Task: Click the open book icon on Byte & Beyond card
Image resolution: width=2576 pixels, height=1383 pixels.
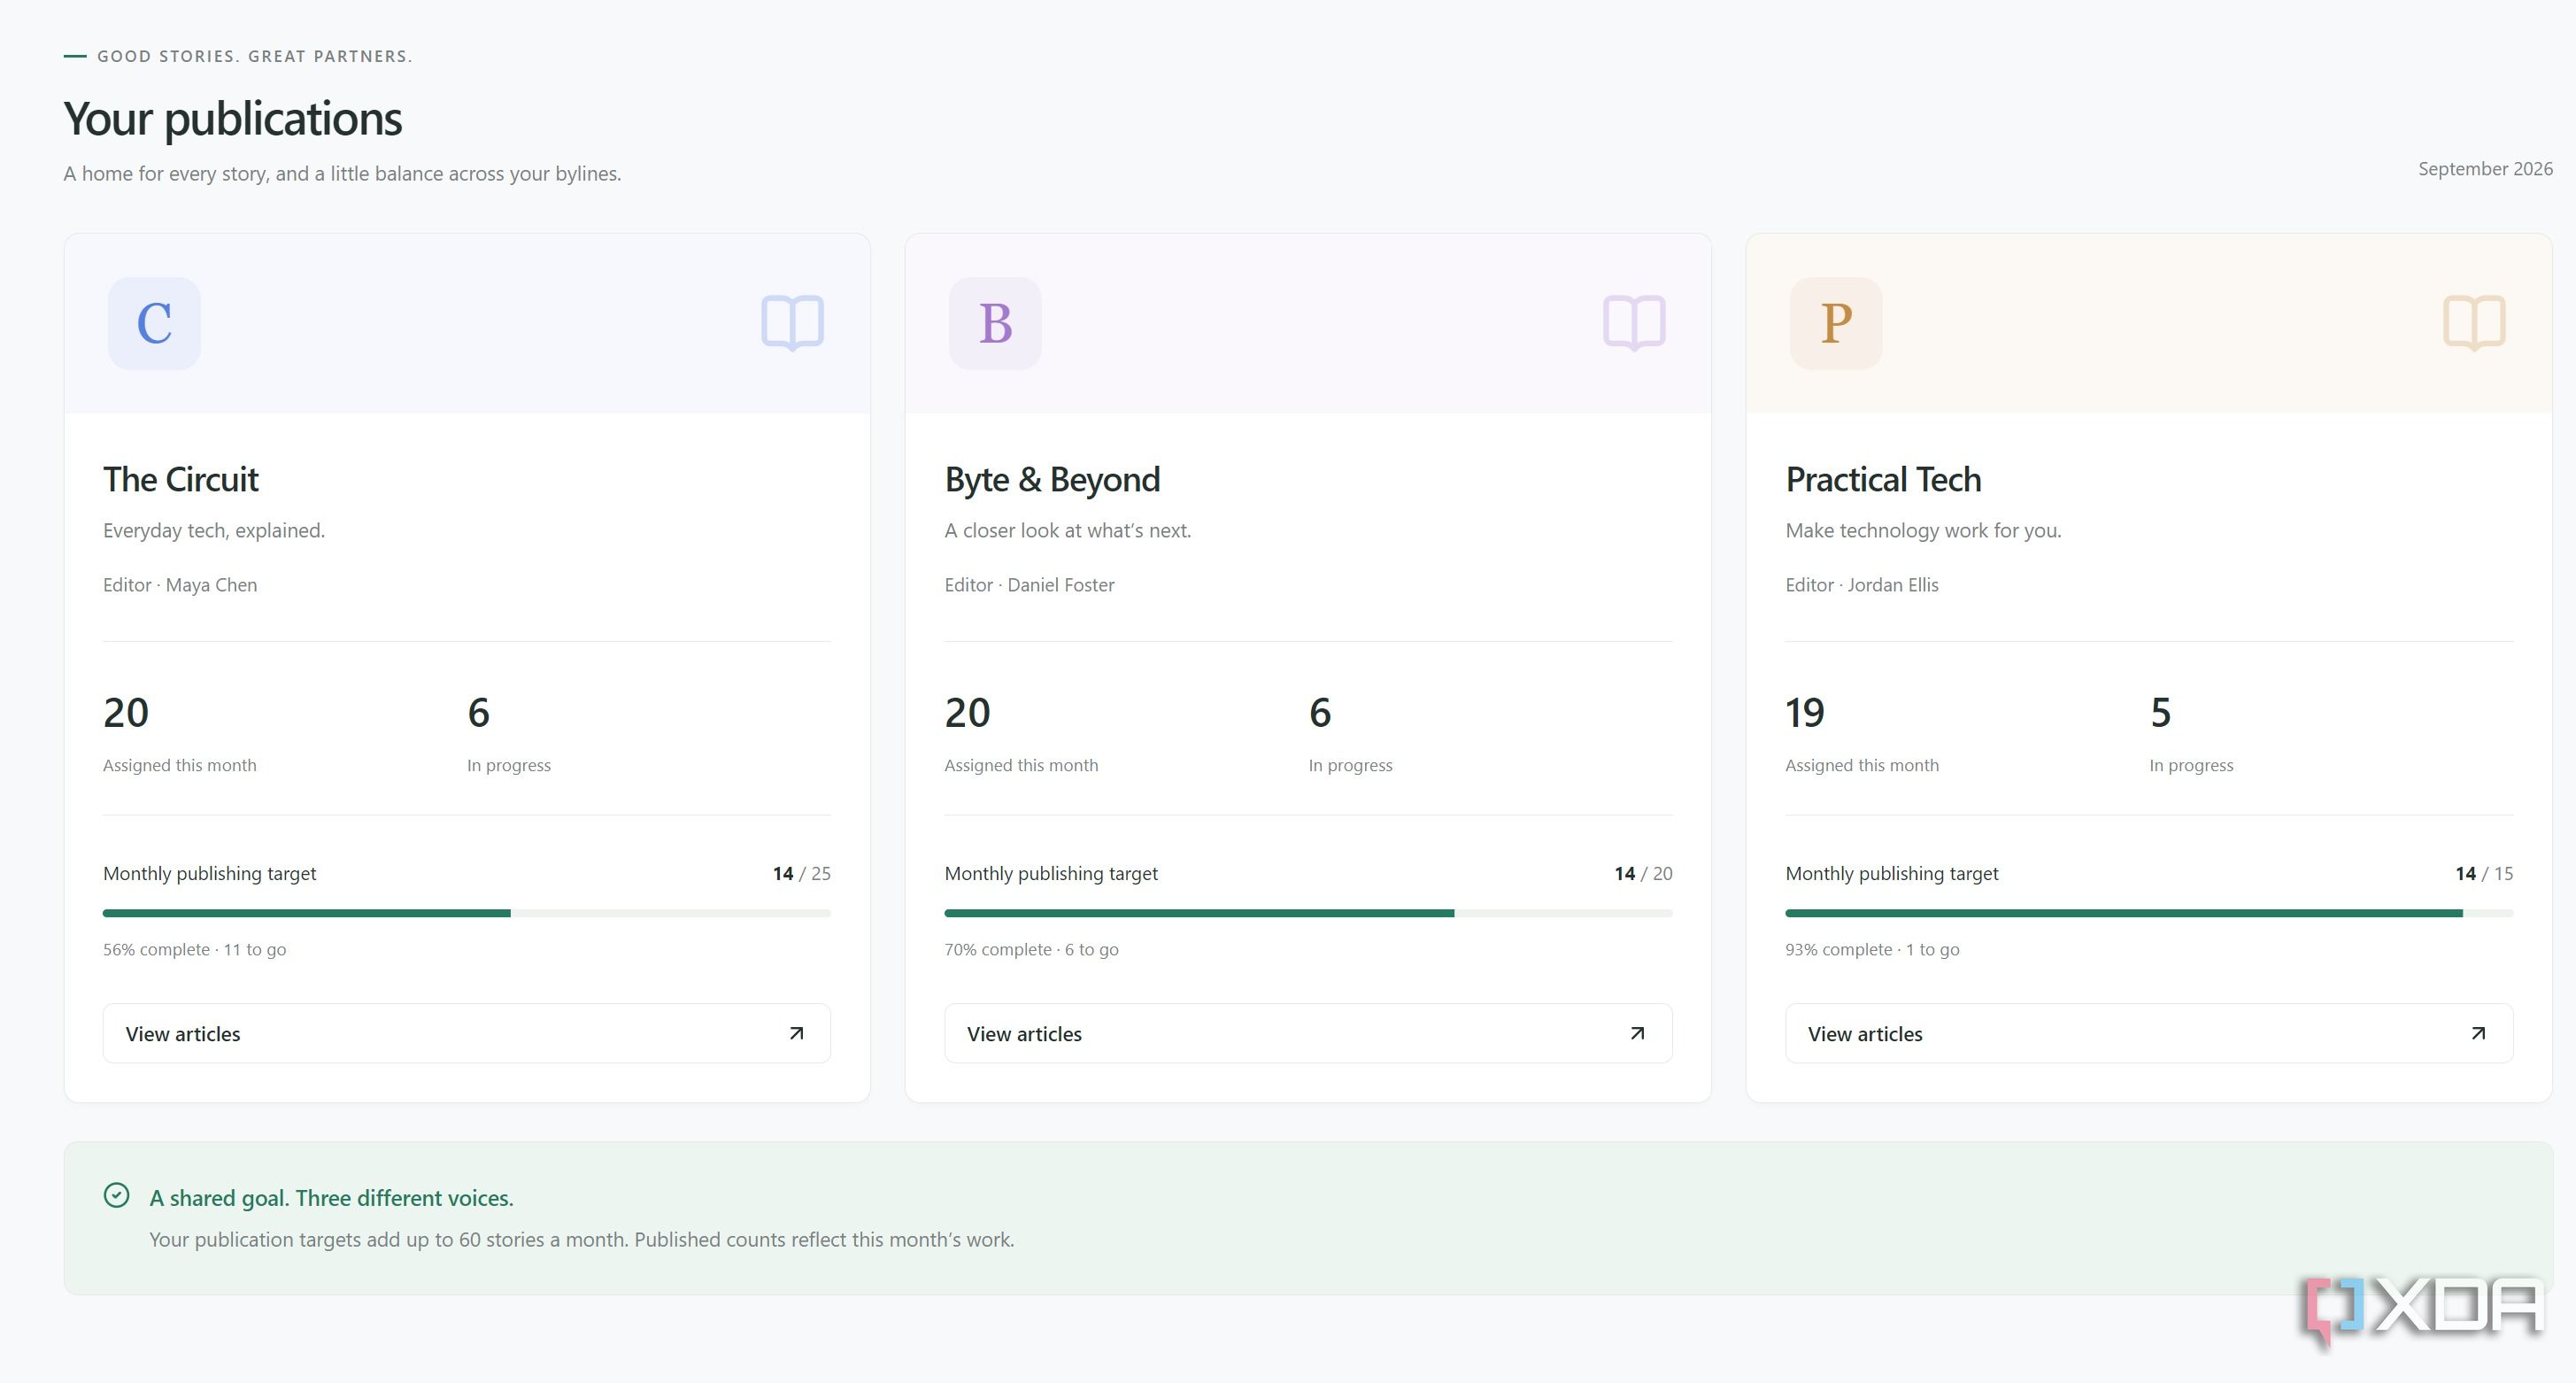Action: pos(1634,323)
